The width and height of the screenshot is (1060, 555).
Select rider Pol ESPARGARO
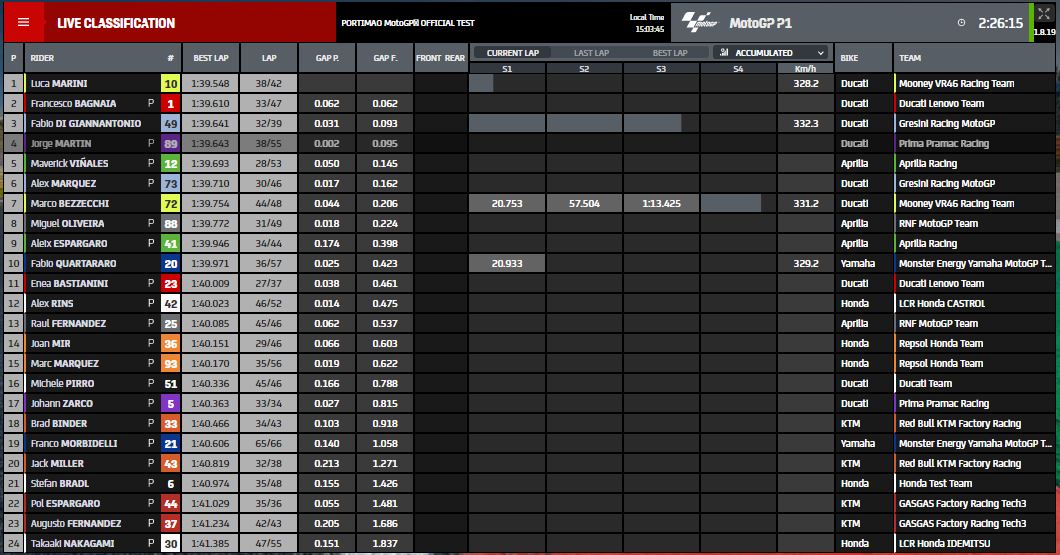(65, 504)
